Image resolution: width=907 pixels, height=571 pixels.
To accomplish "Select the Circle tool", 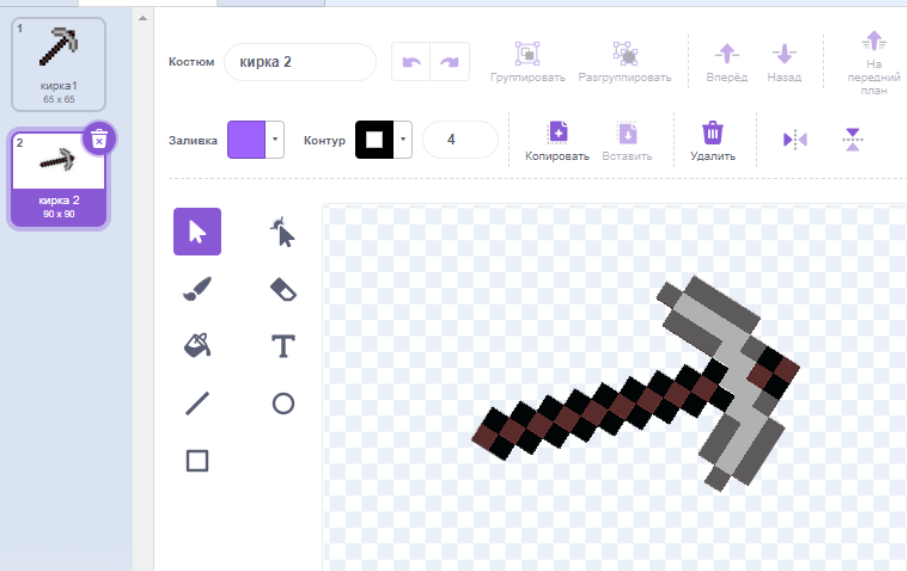I will pos(283,403).
